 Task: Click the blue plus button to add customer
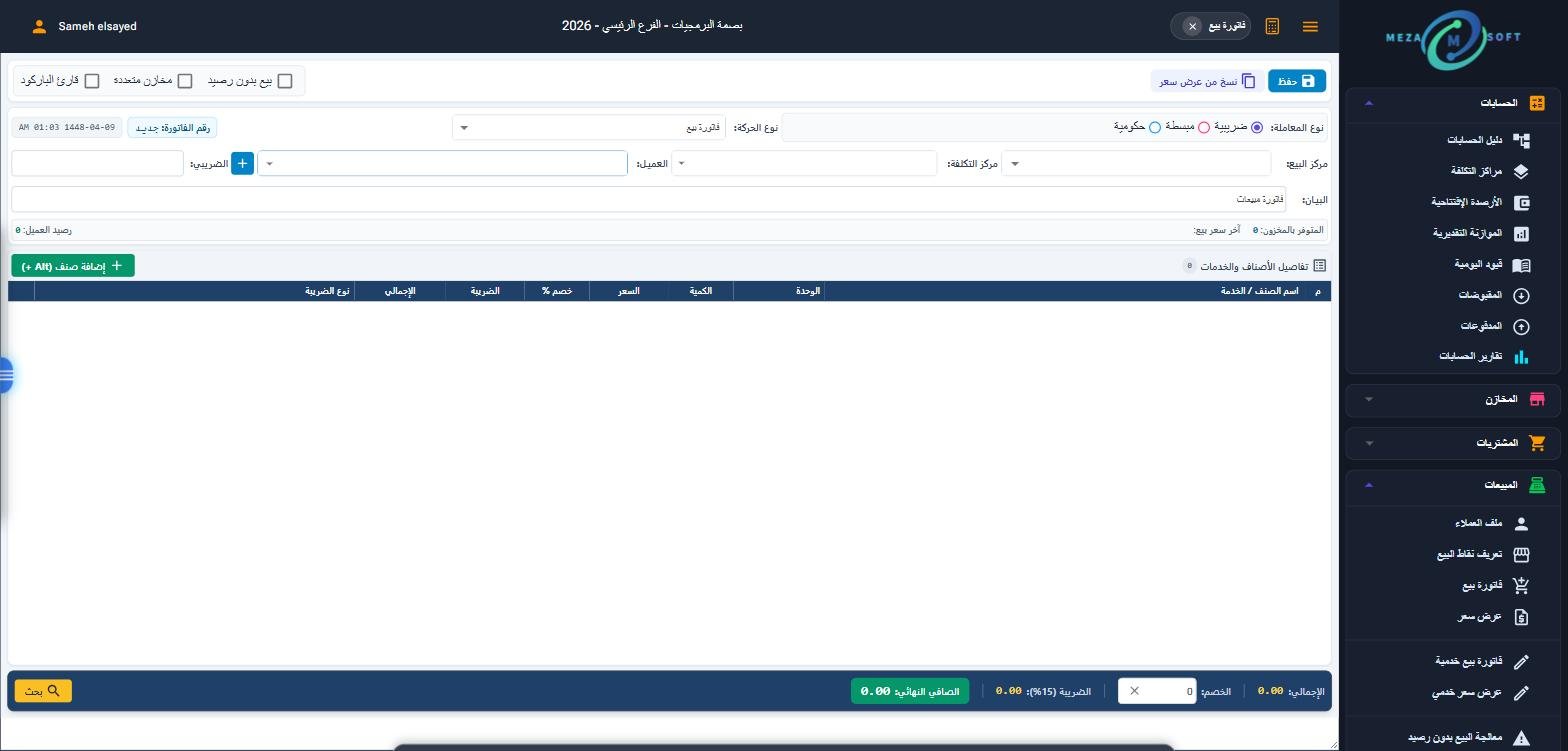tap(242, 163)
